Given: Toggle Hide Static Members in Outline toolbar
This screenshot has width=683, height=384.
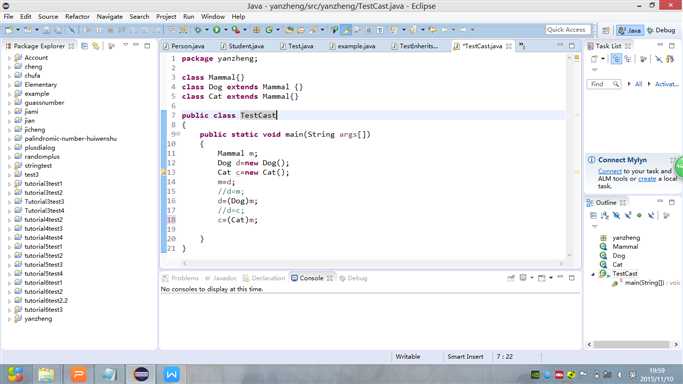Looking at the screenshot, I should [628, 216].
